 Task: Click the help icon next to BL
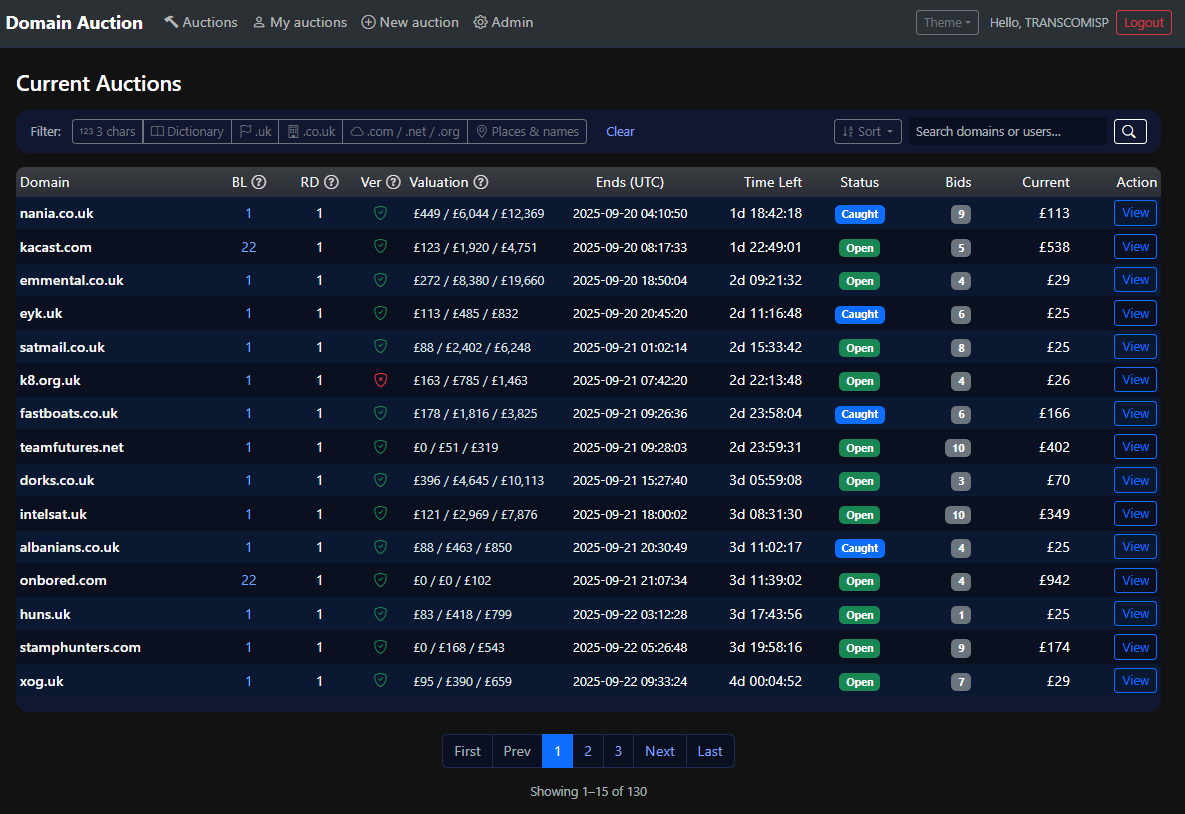point(259,182)
